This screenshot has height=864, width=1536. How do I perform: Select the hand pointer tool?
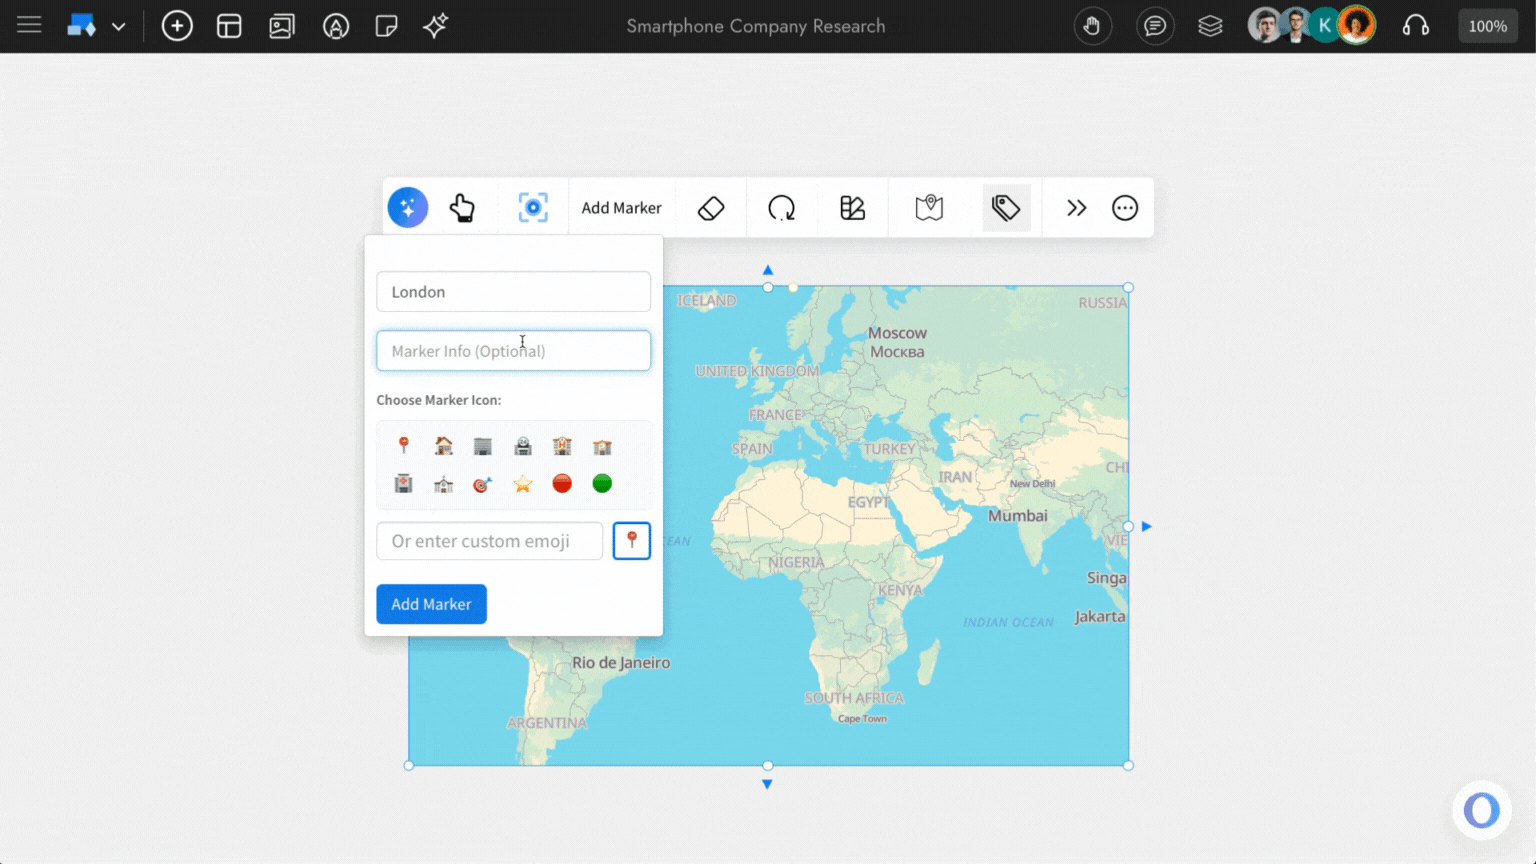click(x=464, y=207)
